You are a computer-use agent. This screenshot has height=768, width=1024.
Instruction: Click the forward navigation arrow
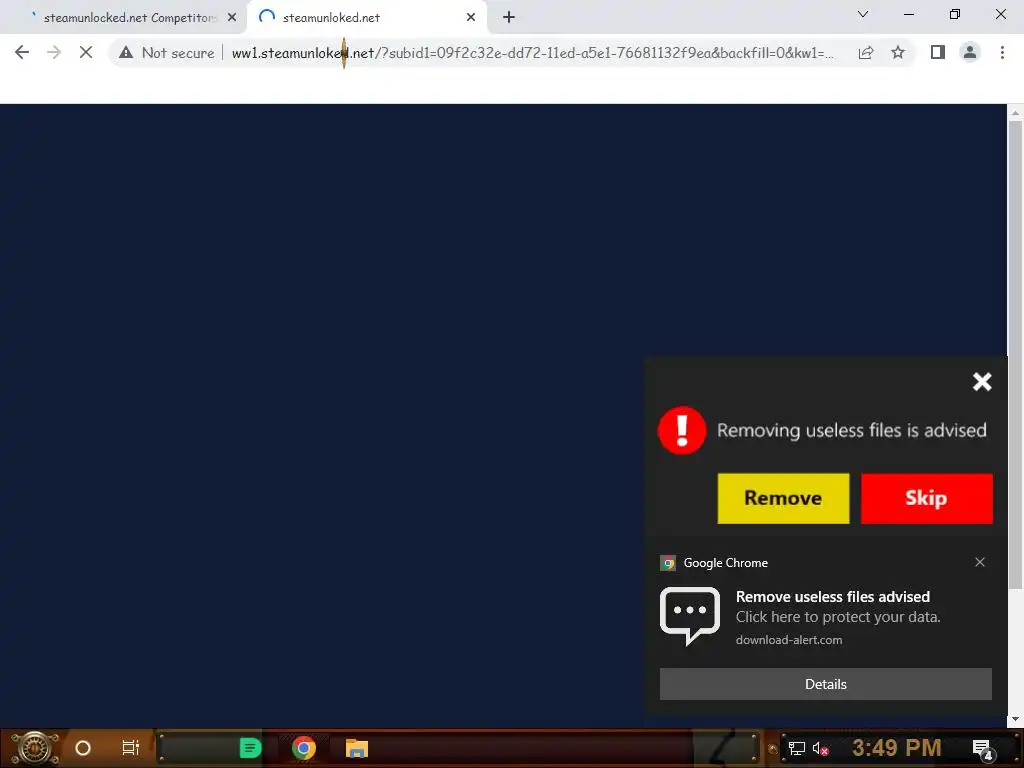pyautogui.click(x=54, y=52)
